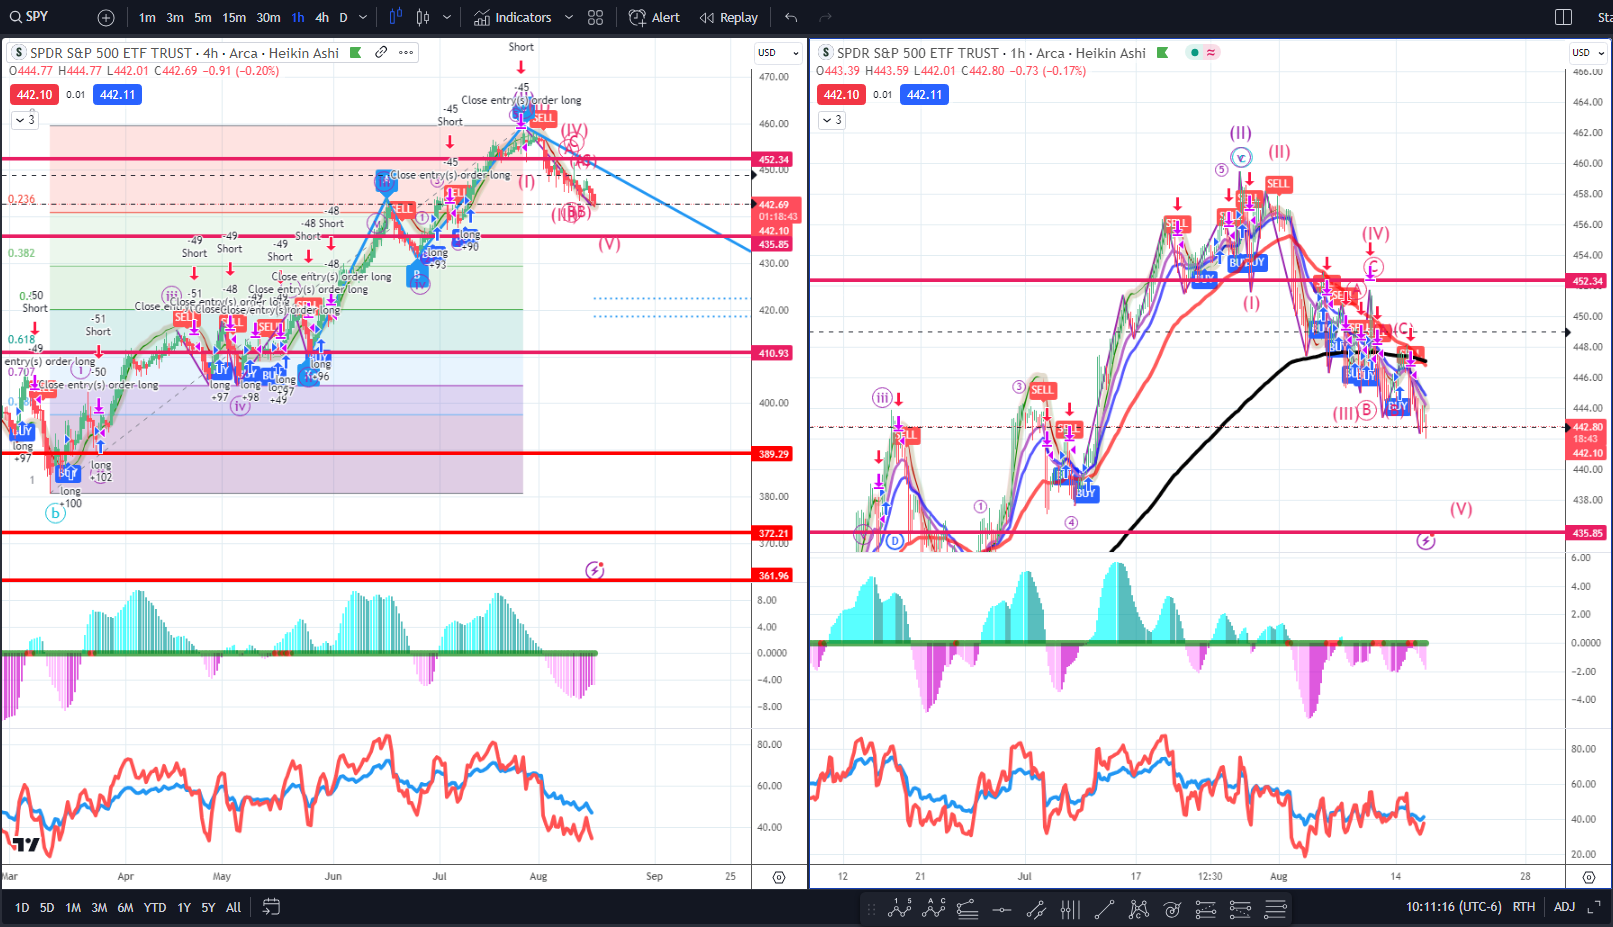The image size is (1613, 927).
Task: Open more options on the 4h chart legend
Action: [x=406, y=52]
